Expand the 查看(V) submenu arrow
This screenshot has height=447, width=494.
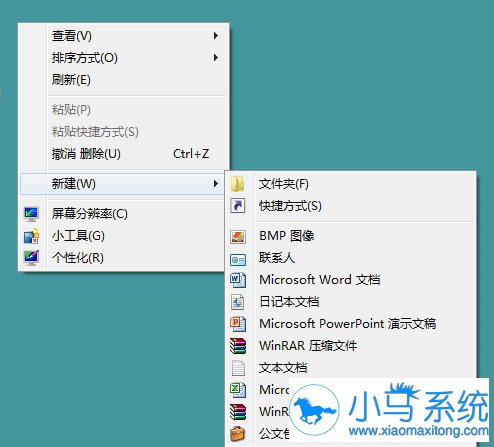[216, 36]
